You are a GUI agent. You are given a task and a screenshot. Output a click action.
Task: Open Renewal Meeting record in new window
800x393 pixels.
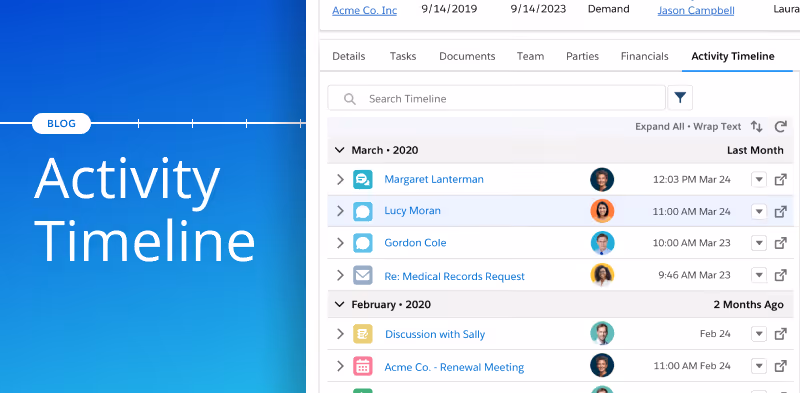[x=781, y=366]
